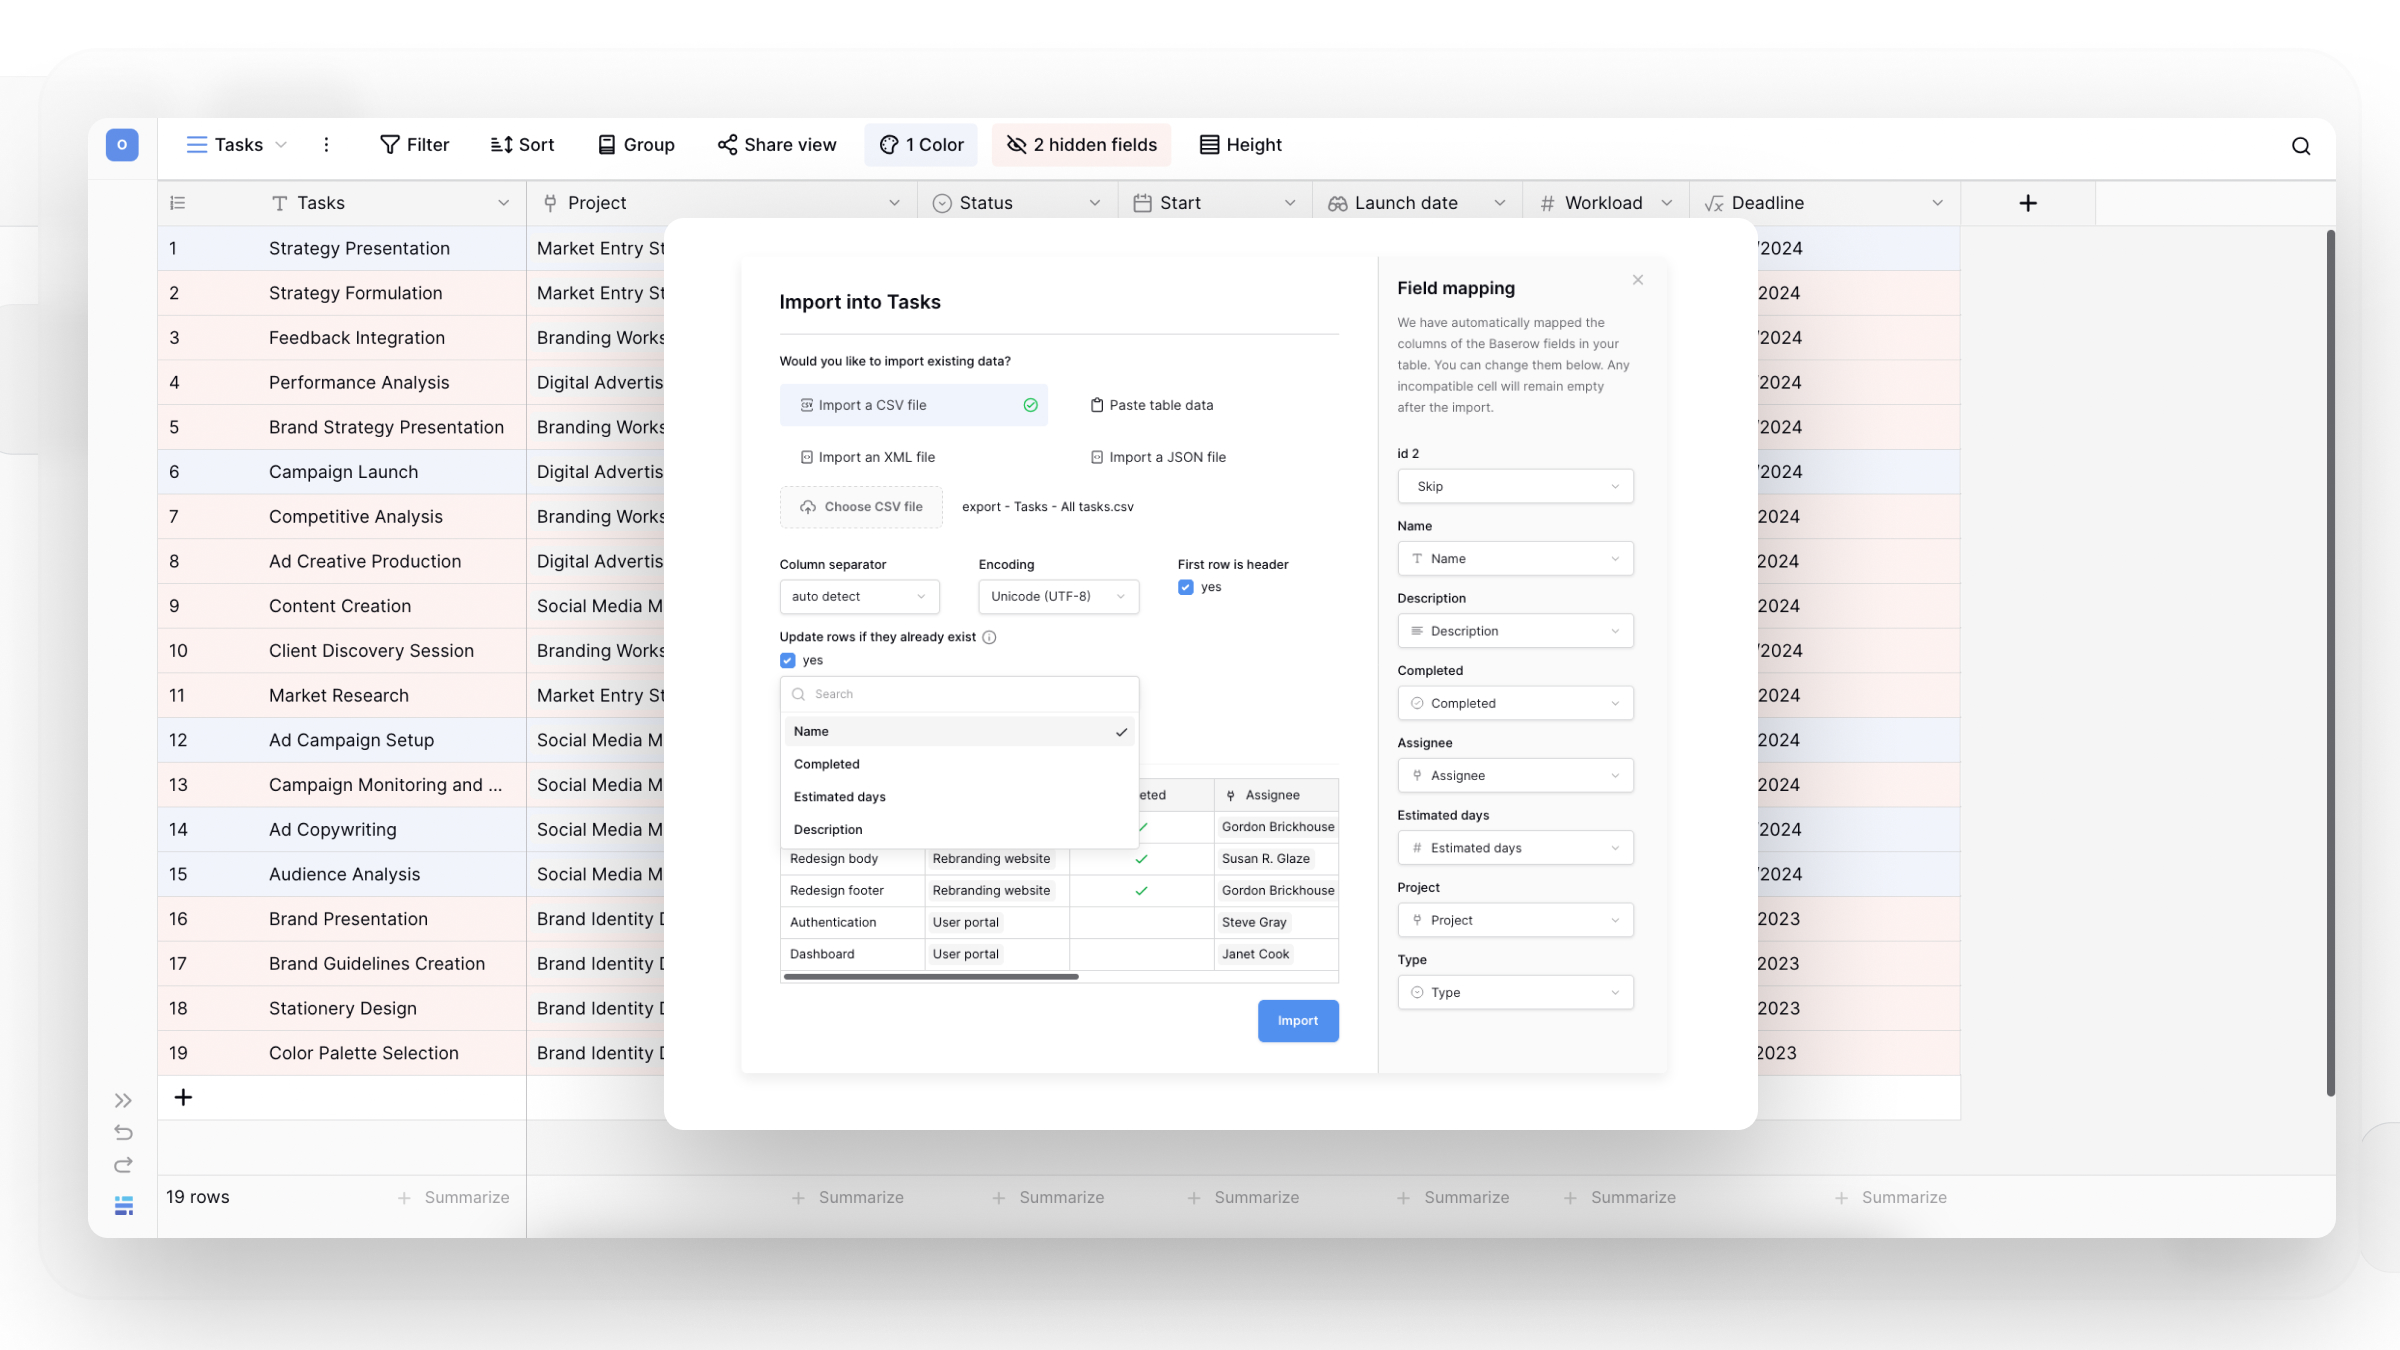2400x1350 pixels.
Task: Open the 1 Color row coloring settings
Action: tap(921, 145)
